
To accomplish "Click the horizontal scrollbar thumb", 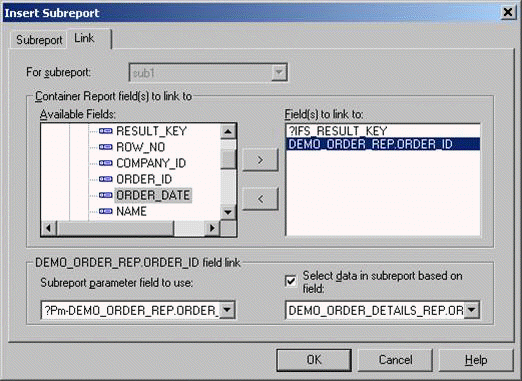I will point(115,228).
